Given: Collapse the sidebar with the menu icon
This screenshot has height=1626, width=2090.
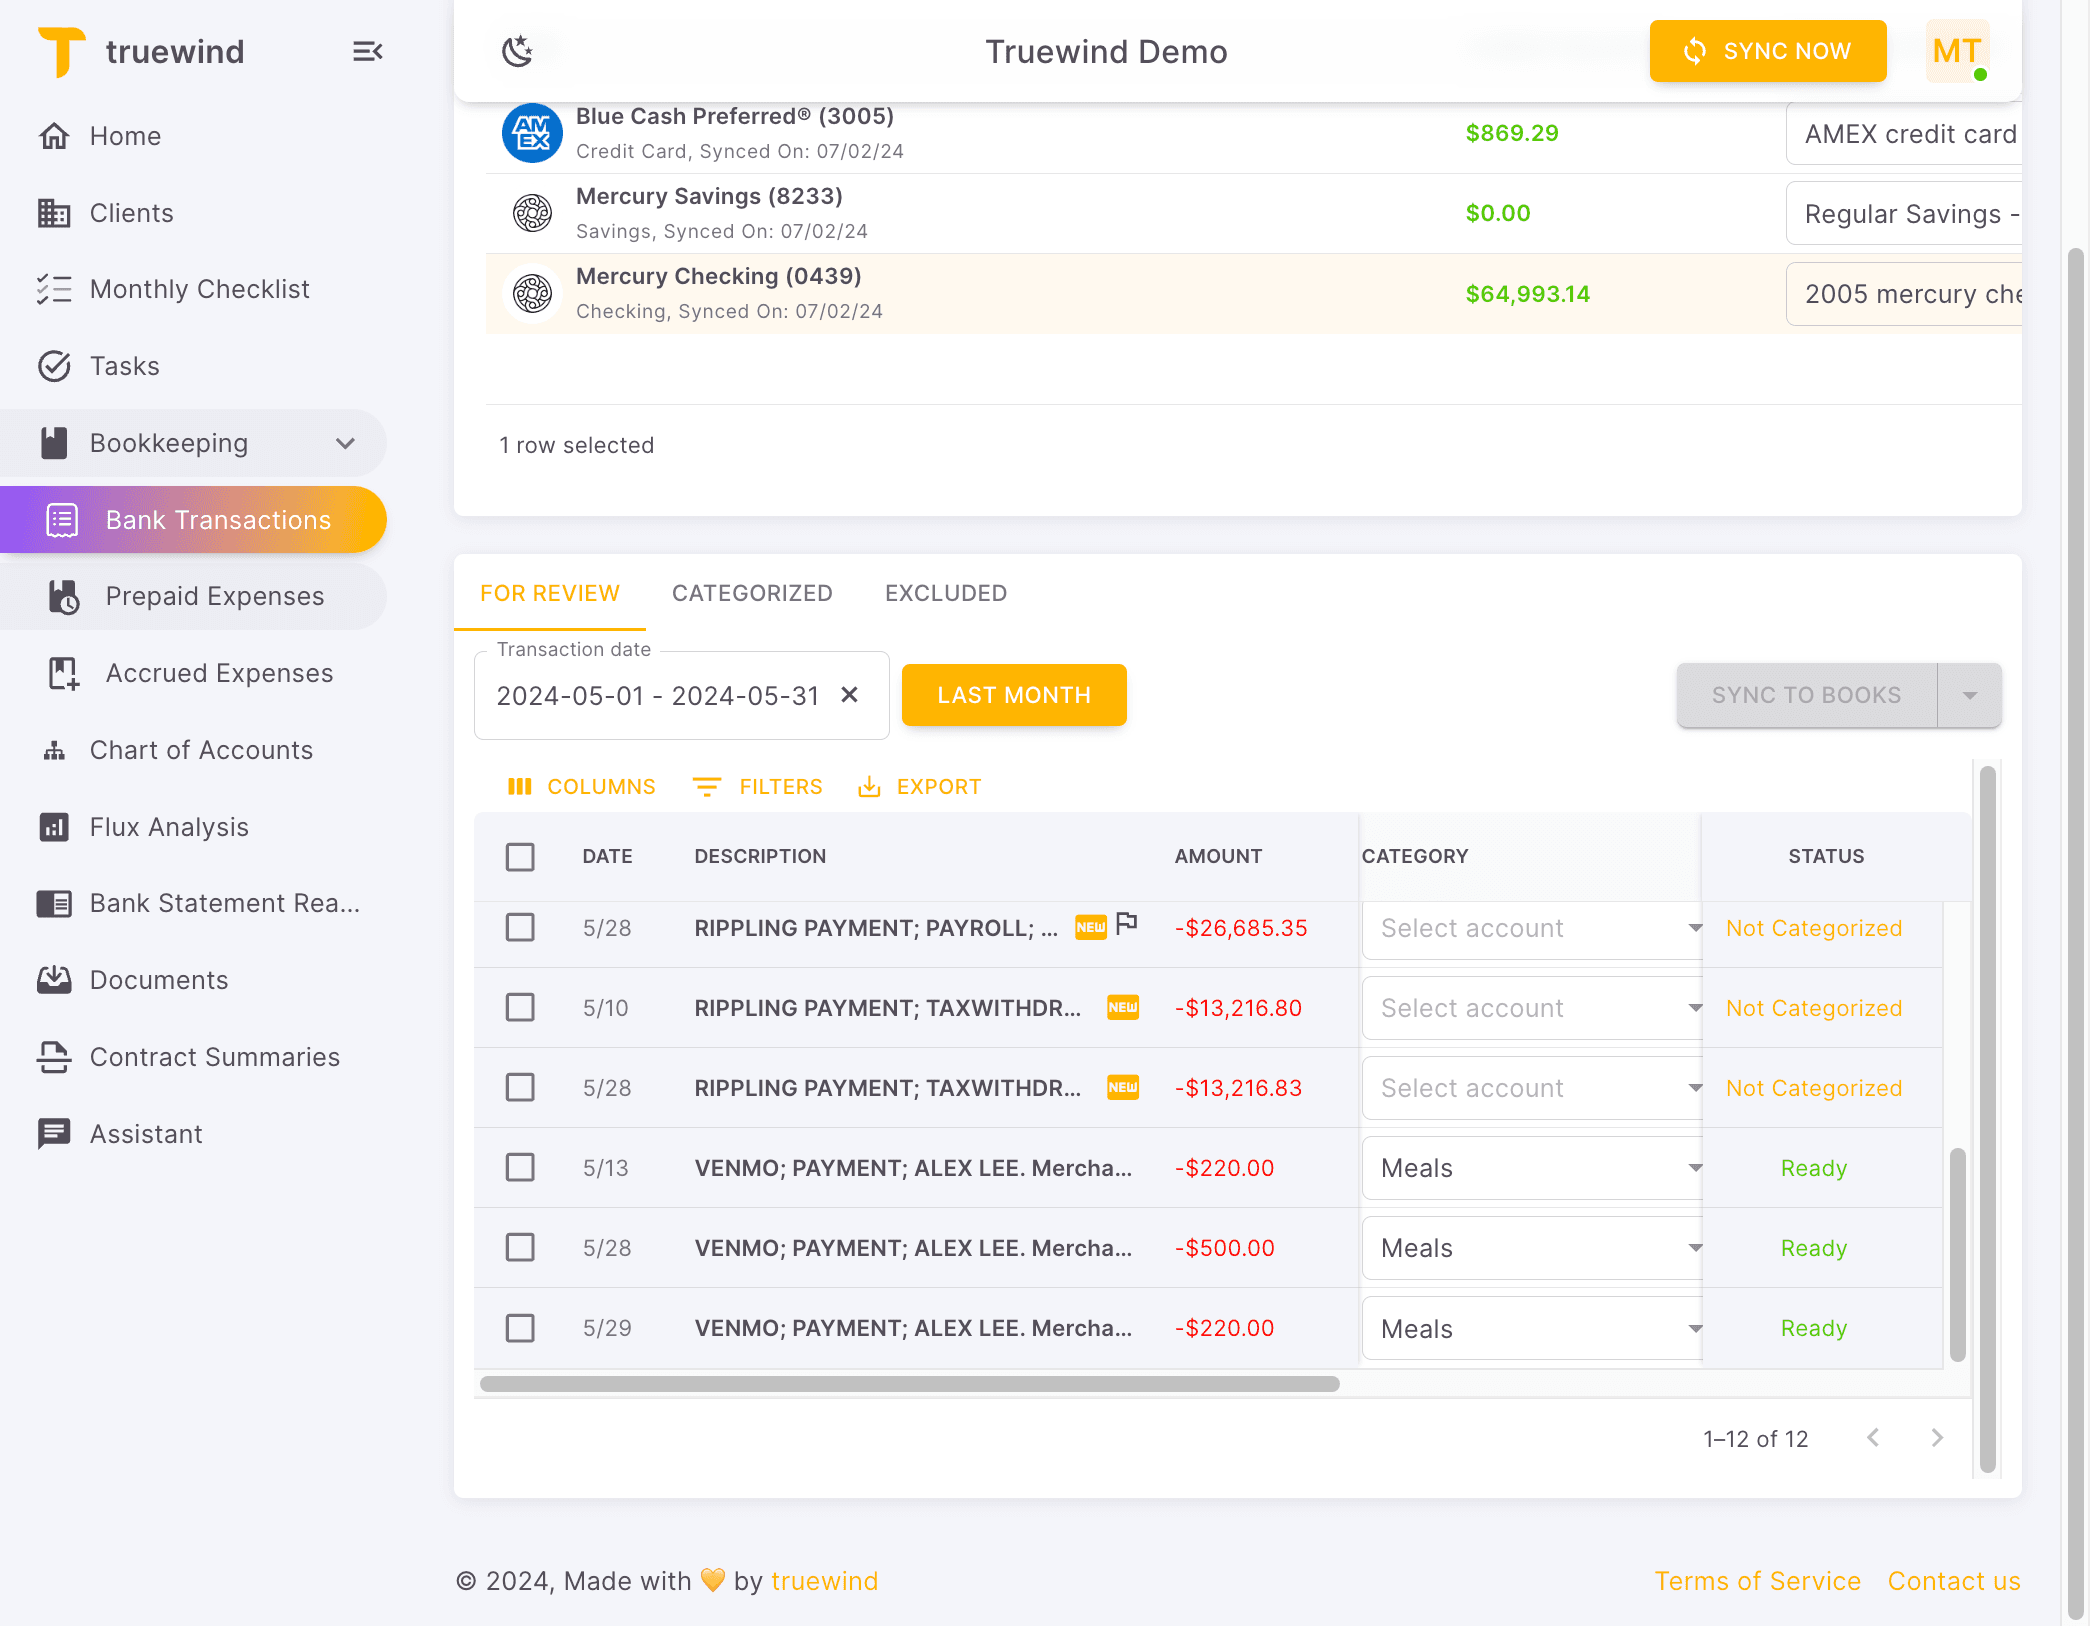Looking at the screenshot, I should coord(367,51).
